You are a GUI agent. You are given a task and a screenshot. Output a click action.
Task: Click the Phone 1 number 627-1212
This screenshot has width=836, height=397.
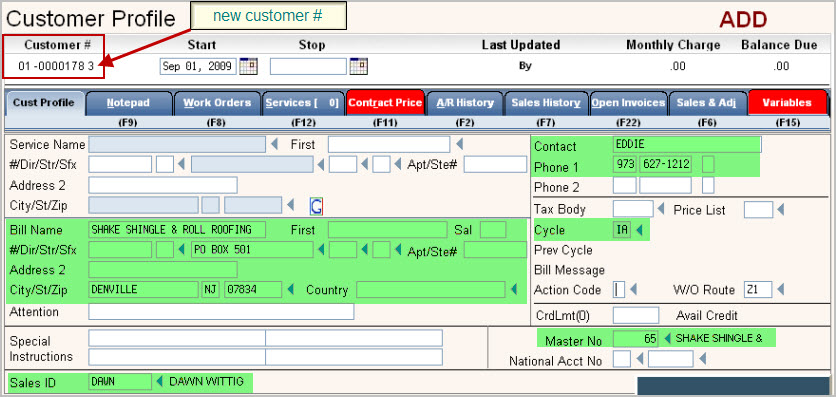[666, 165]
